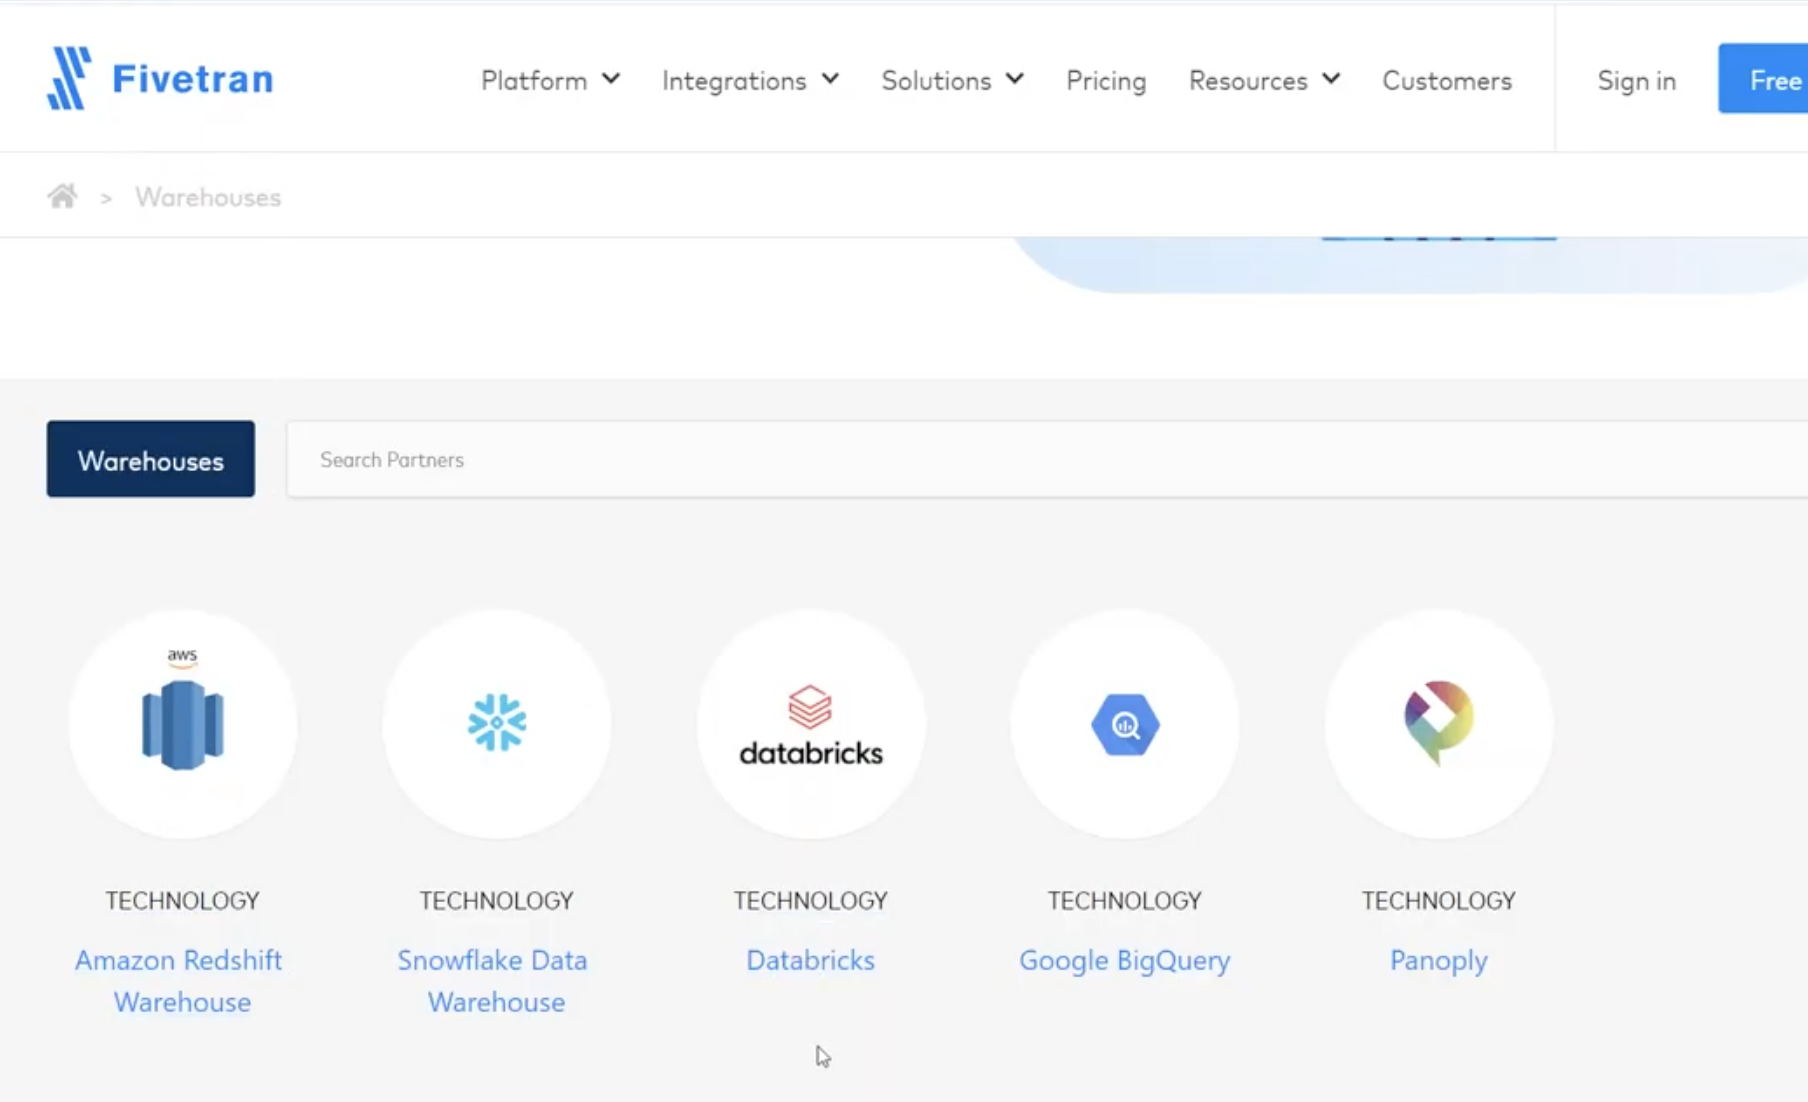Open Amazon Redshift Warehouse link

click(179, 981)
